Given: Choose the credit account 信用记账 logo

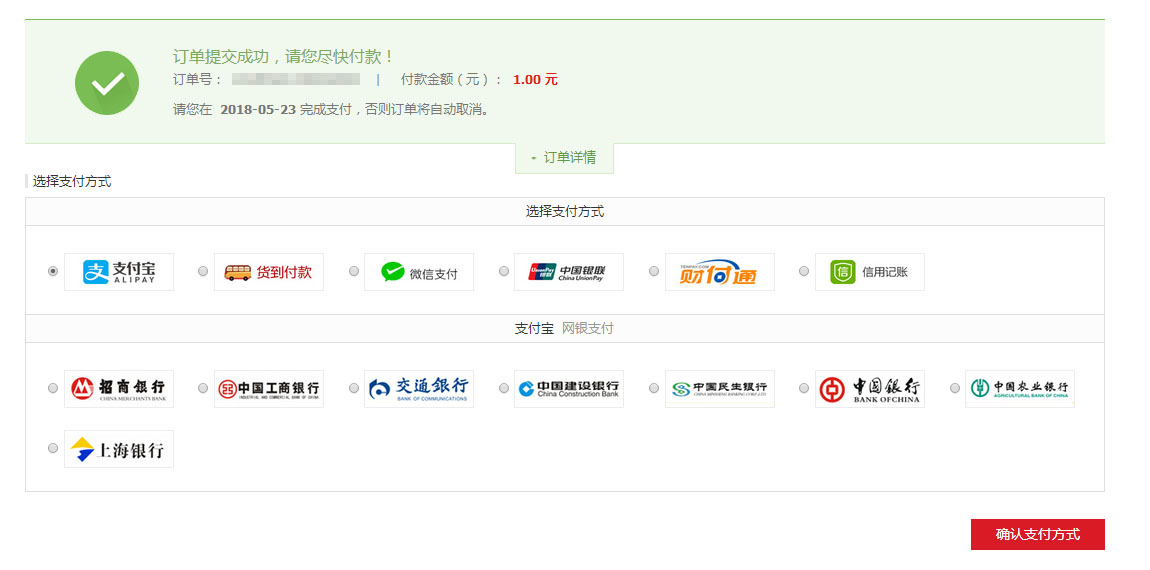Looking at the screenshot, I should click(870, 271).
